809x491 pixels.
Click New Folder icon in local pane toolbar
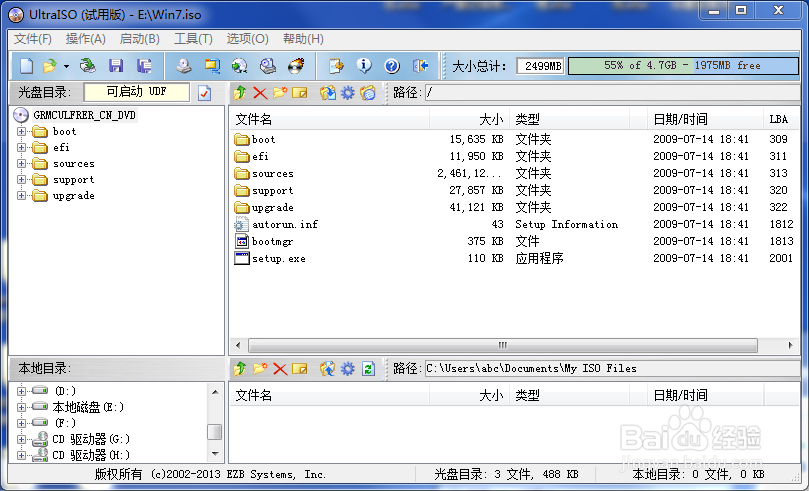(x=260, y=369)
